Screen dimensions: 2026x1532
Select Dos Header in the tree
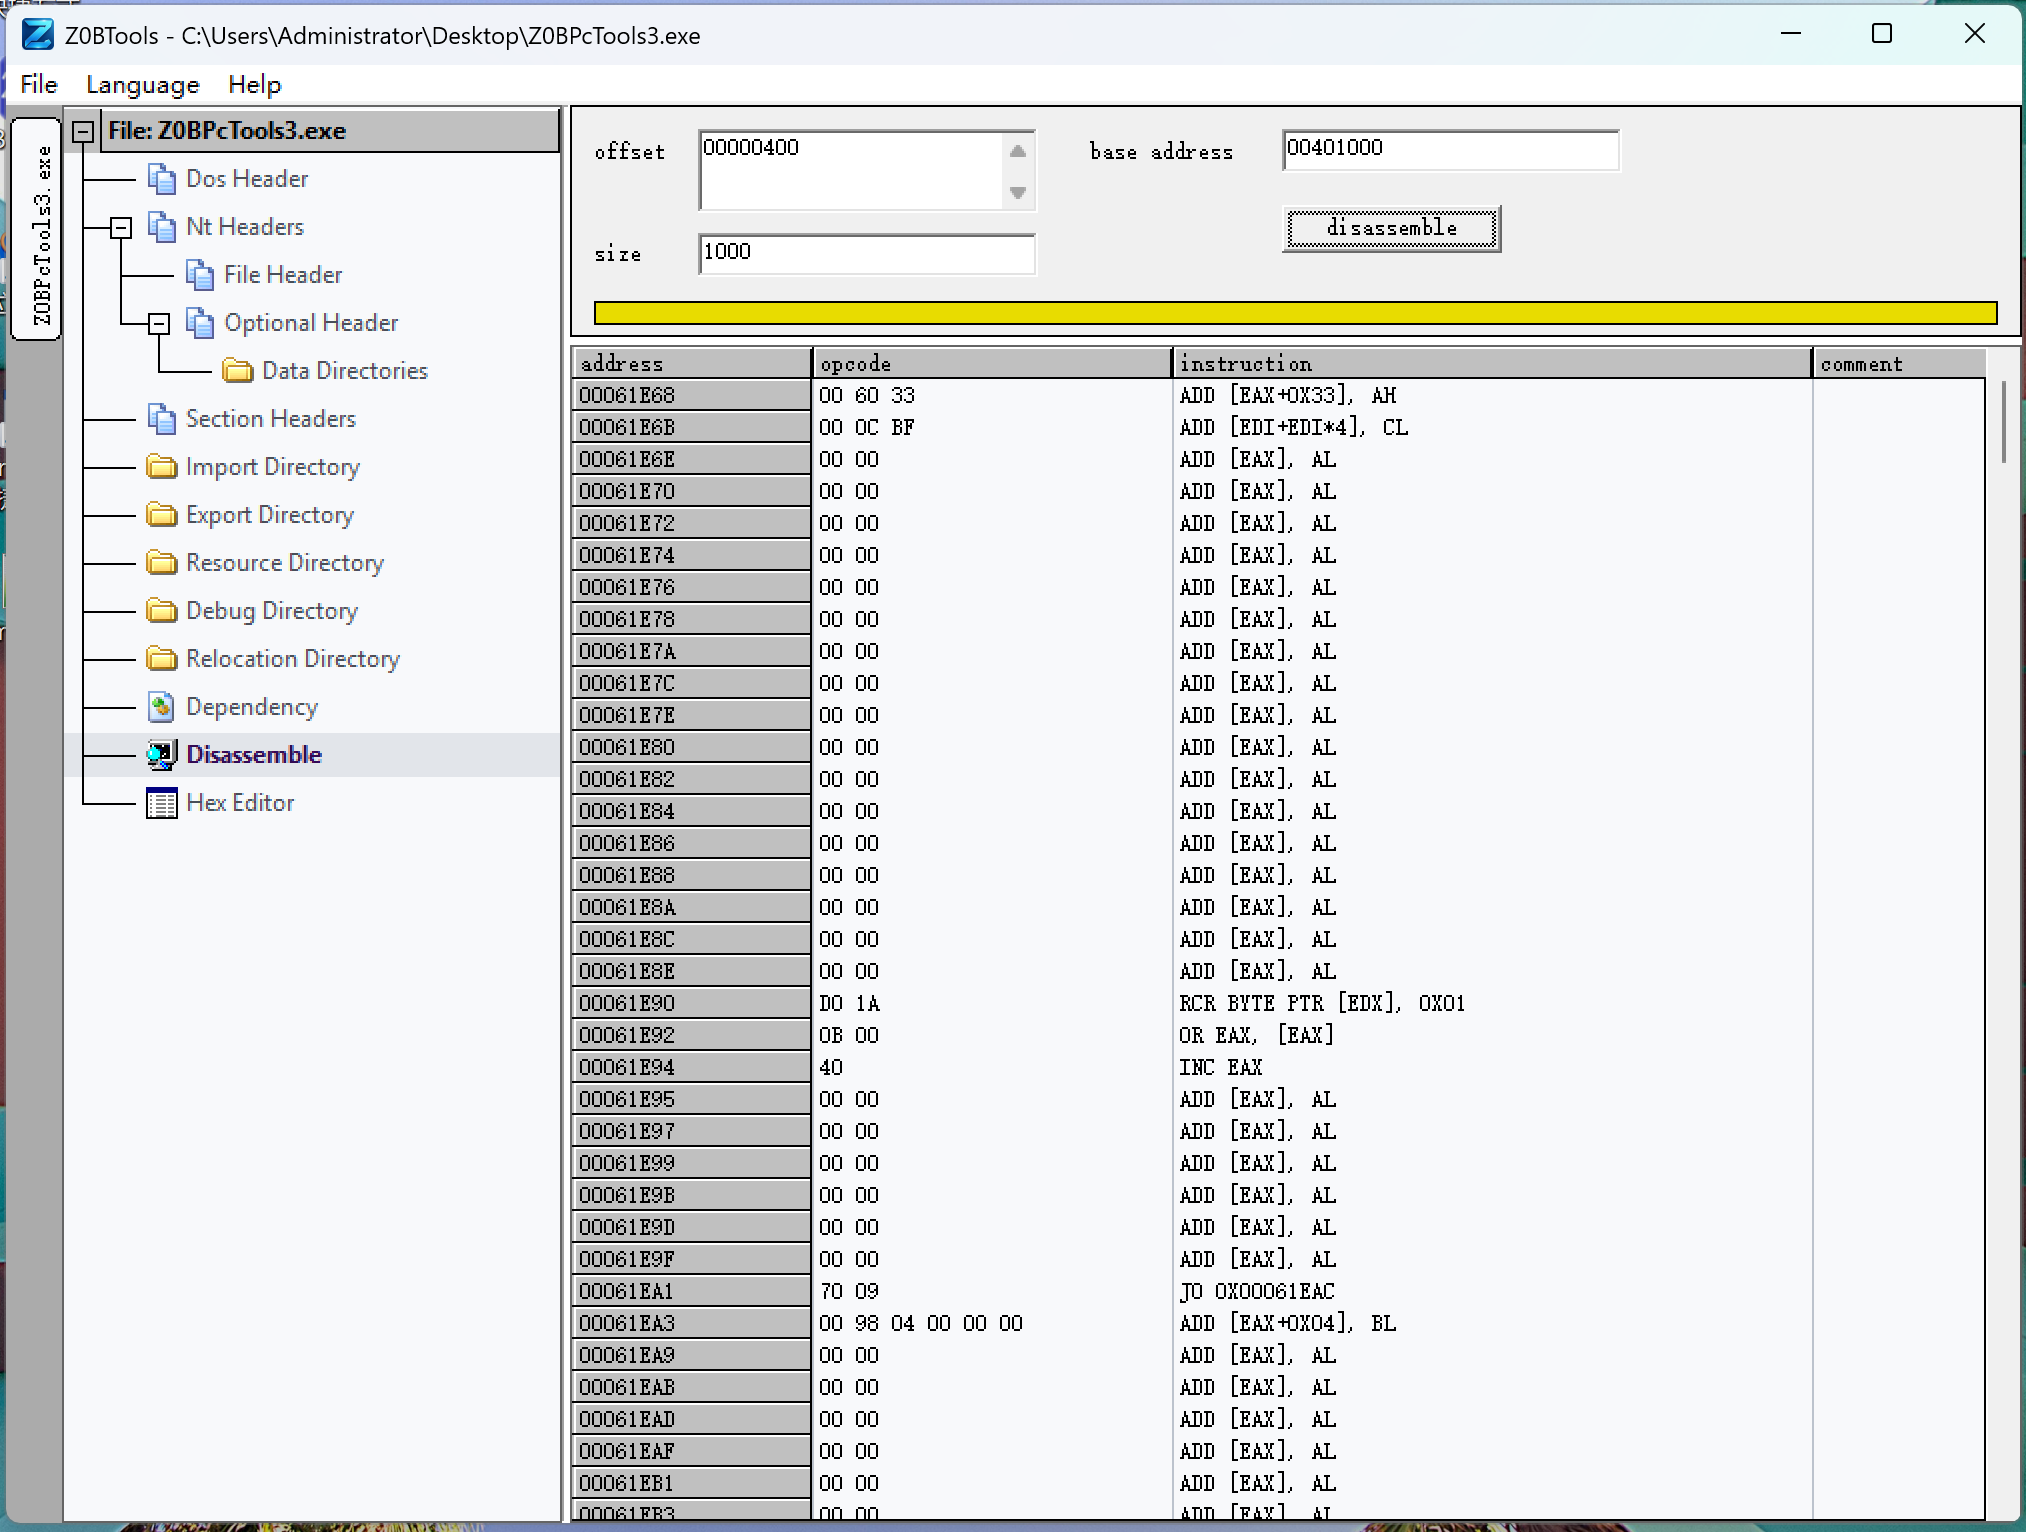[x=247, y=179]
